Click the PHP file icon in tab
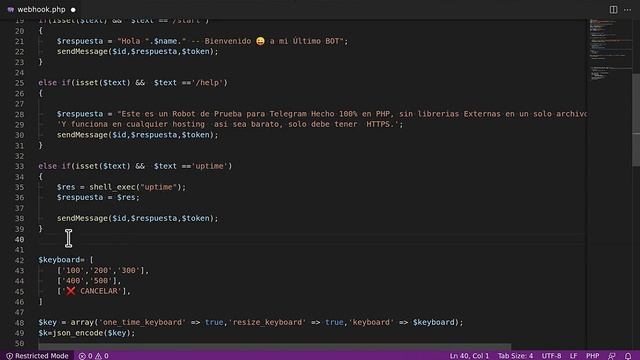Viewport: 640px width, 360px height. [x=11, y=9]
